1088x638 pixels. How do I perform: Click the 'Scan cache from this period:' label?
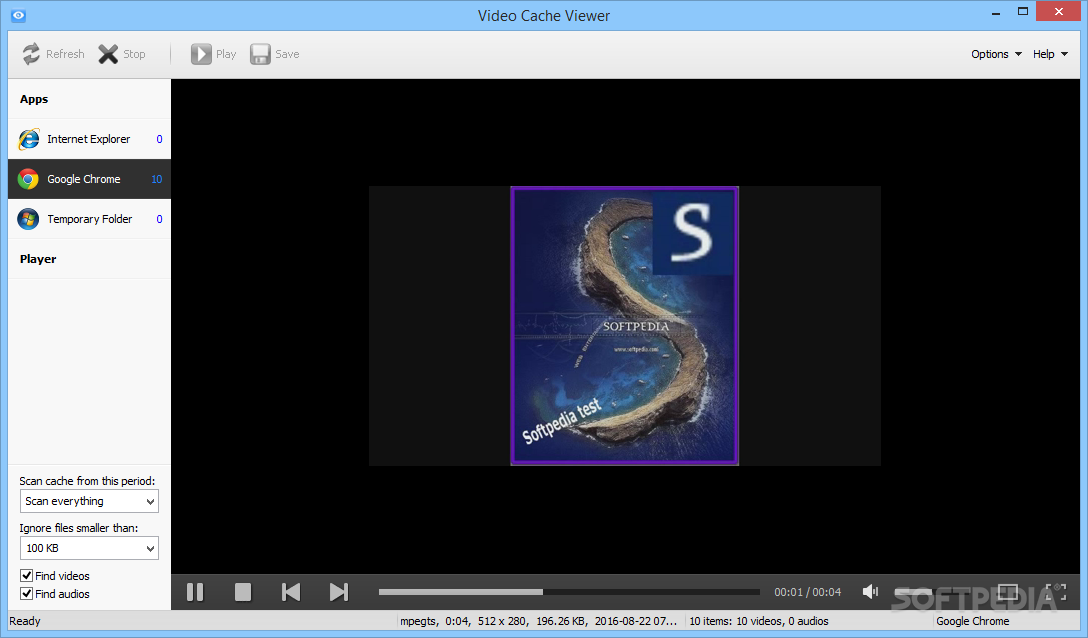click(x=87, y=481)
